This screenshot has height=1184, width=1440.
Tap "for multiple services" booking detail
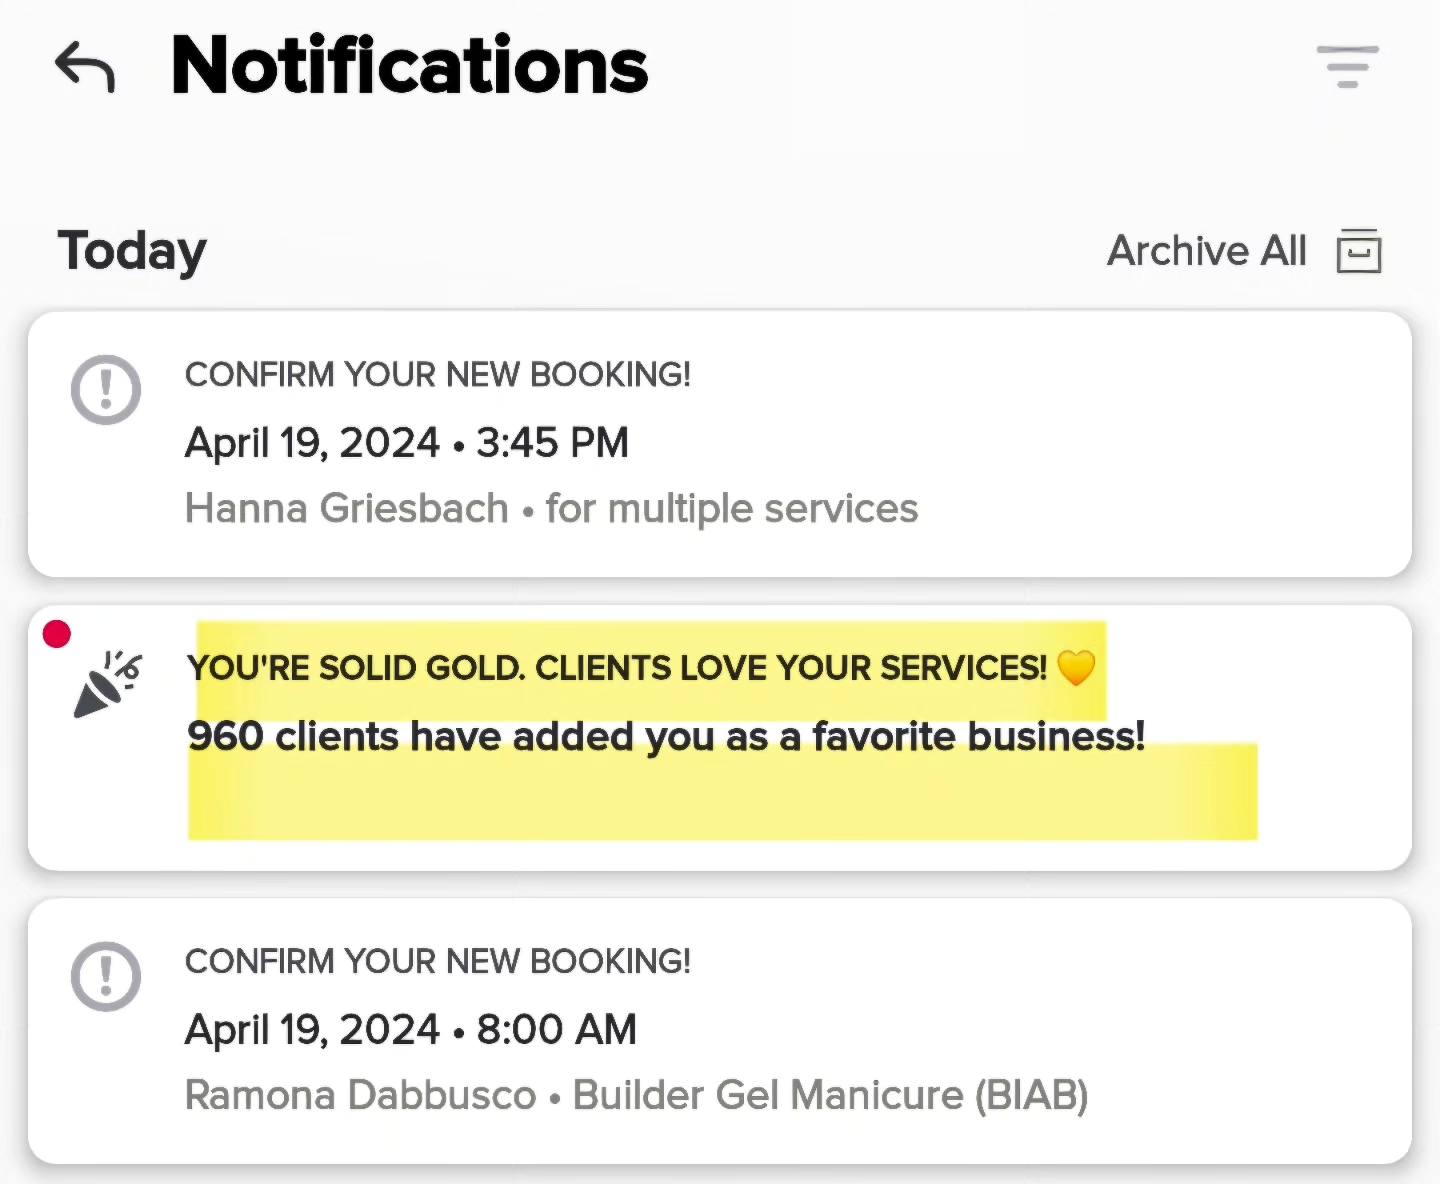point(731,509)
